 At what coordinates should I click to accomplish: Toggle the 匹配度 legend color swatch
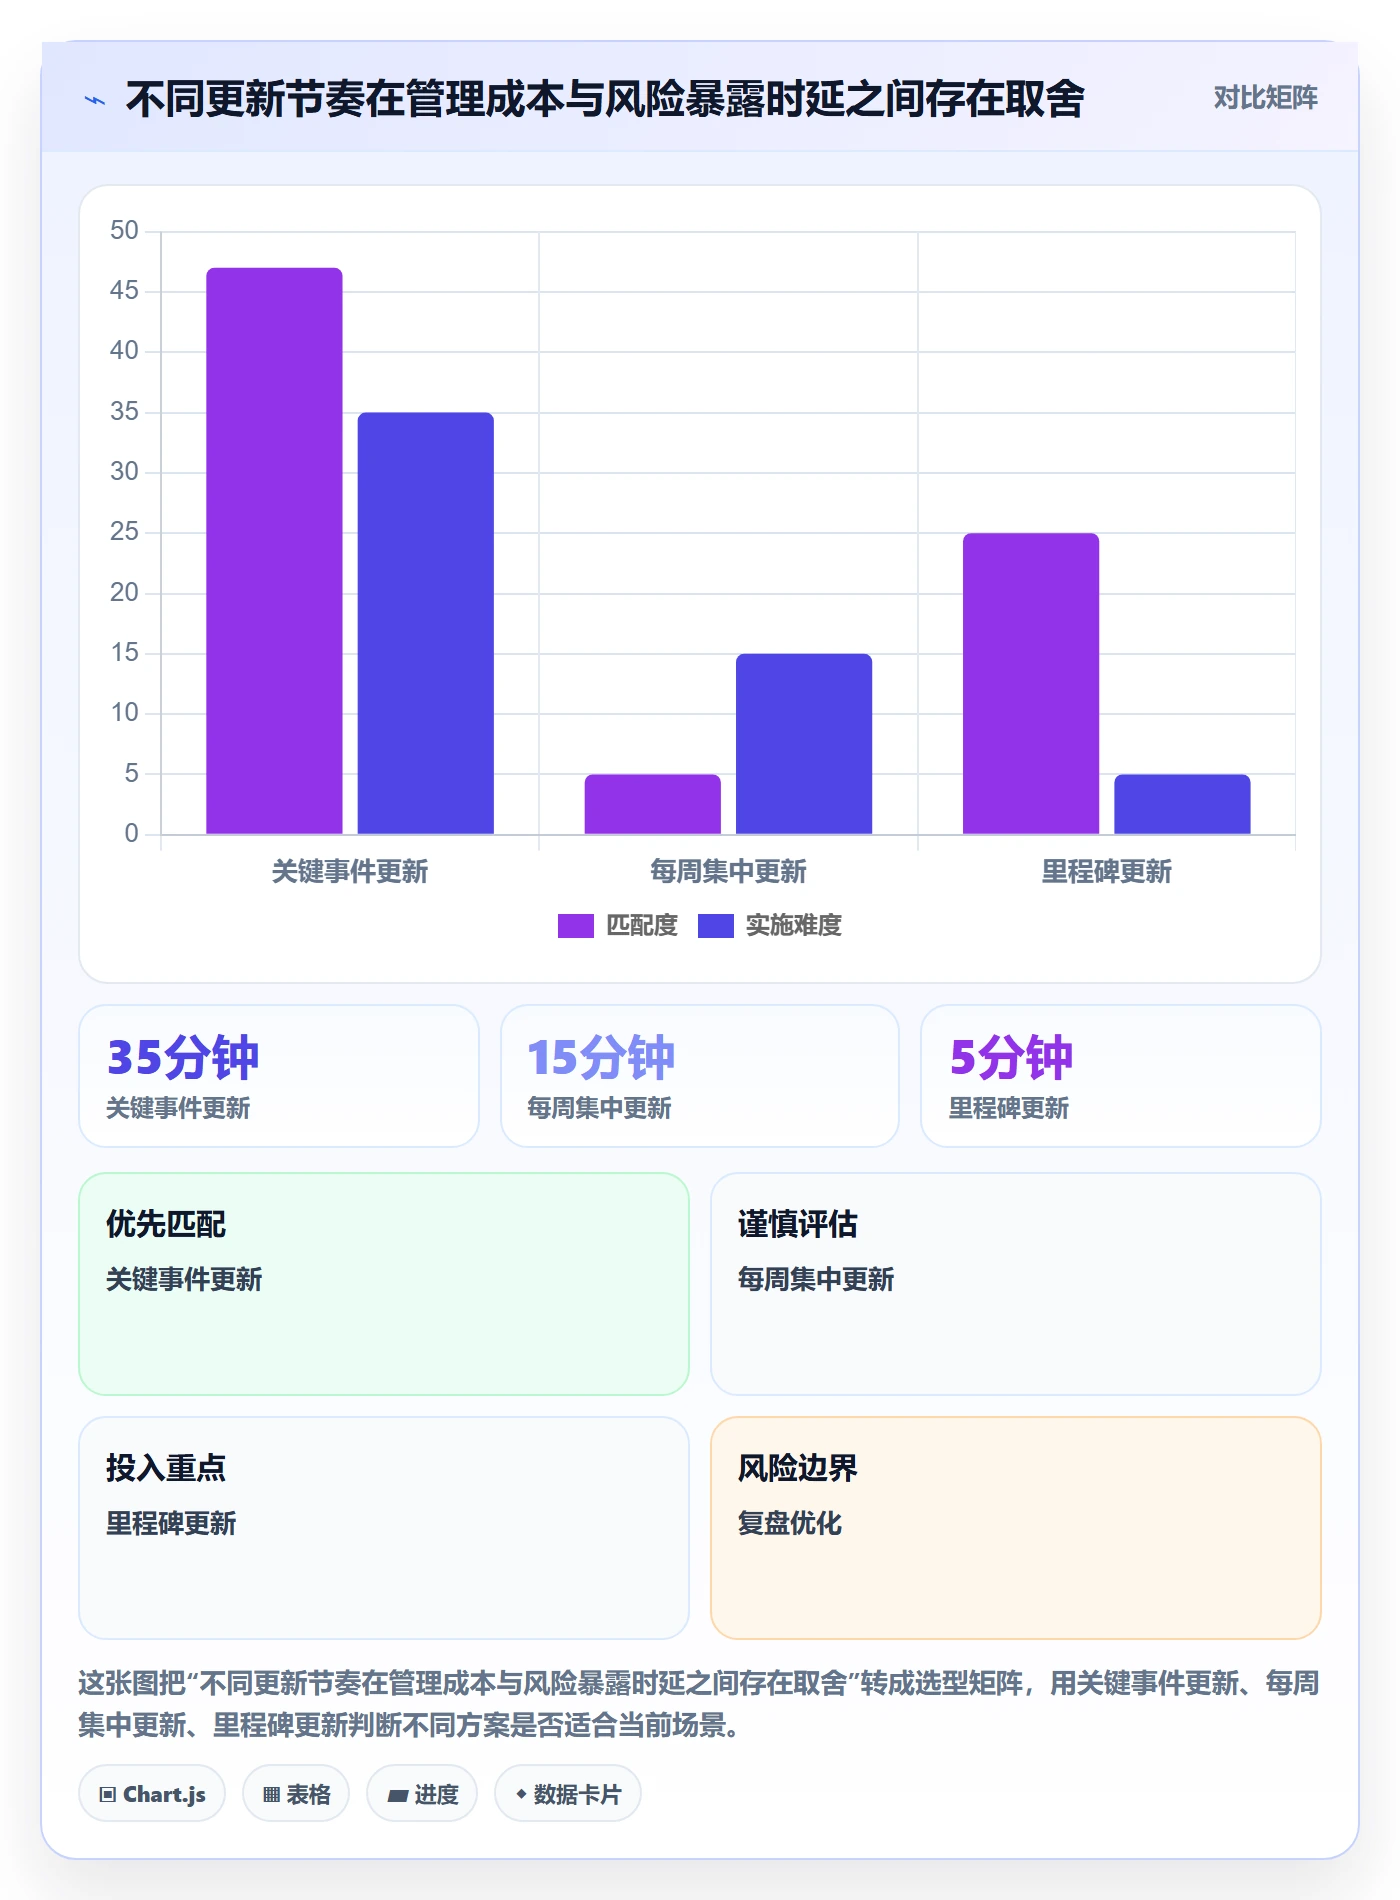tap(575, 926)
